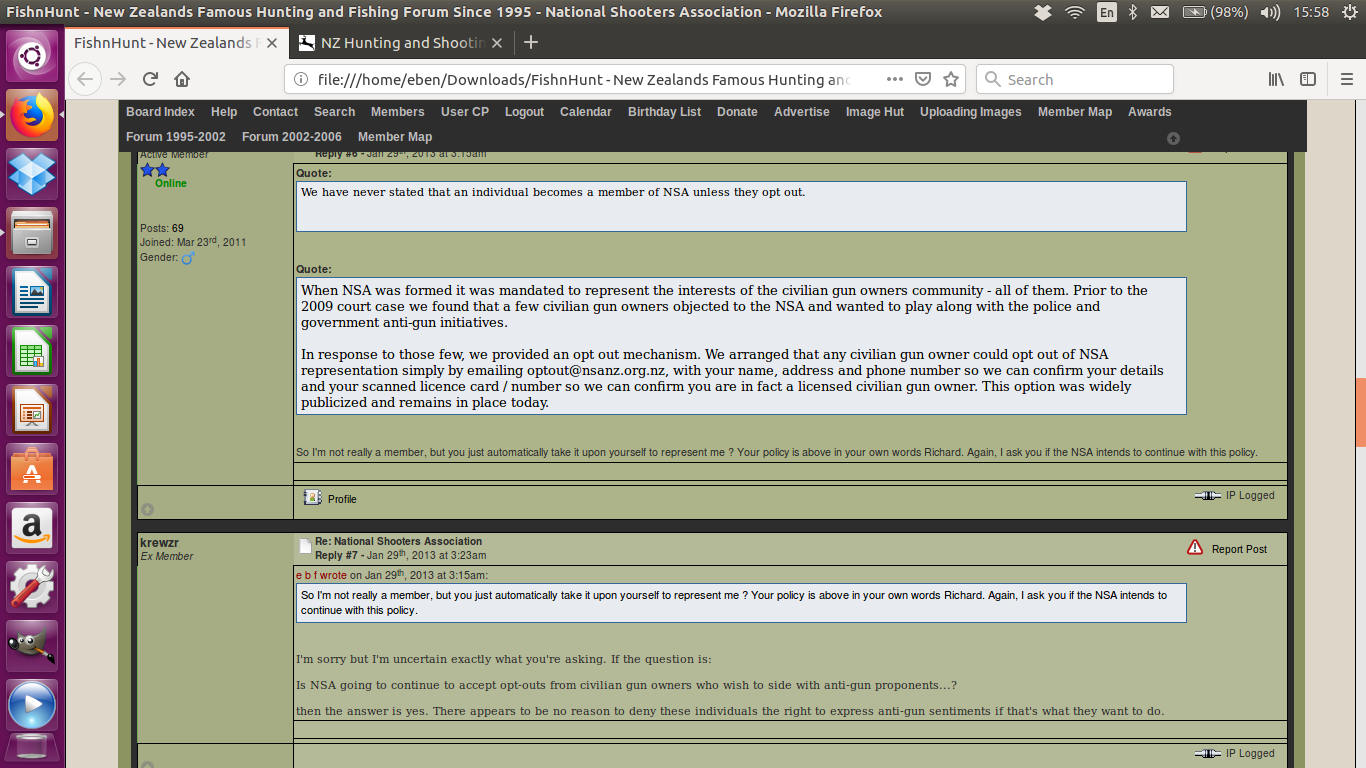Click the Pocket save icon

(923, 79)
